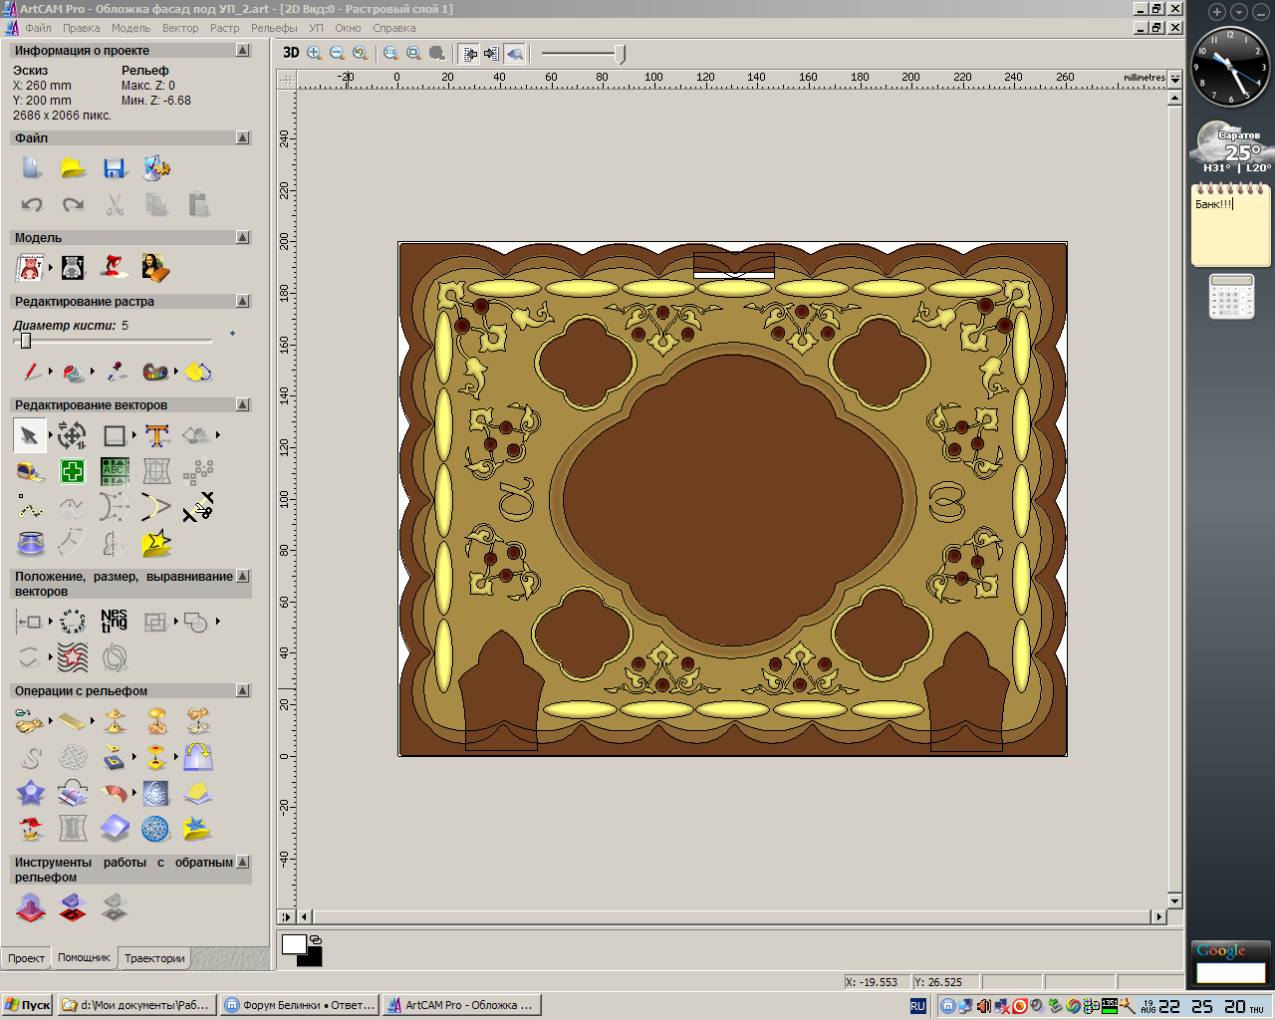The height and width of the screenshot is (1020, 1275).
Task: Open Форум Белинки window from taskbar
Action: pyautogui.click(x=299, y=1005)
